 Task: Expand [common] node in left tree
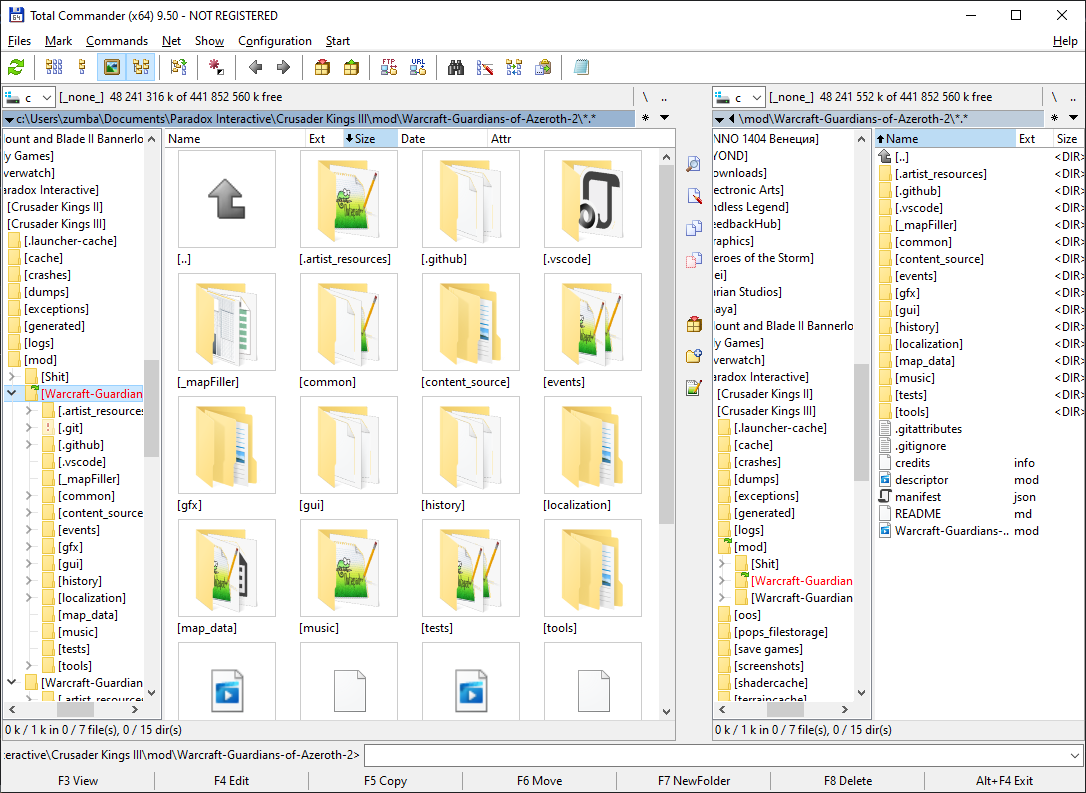(x=28, y=496)
